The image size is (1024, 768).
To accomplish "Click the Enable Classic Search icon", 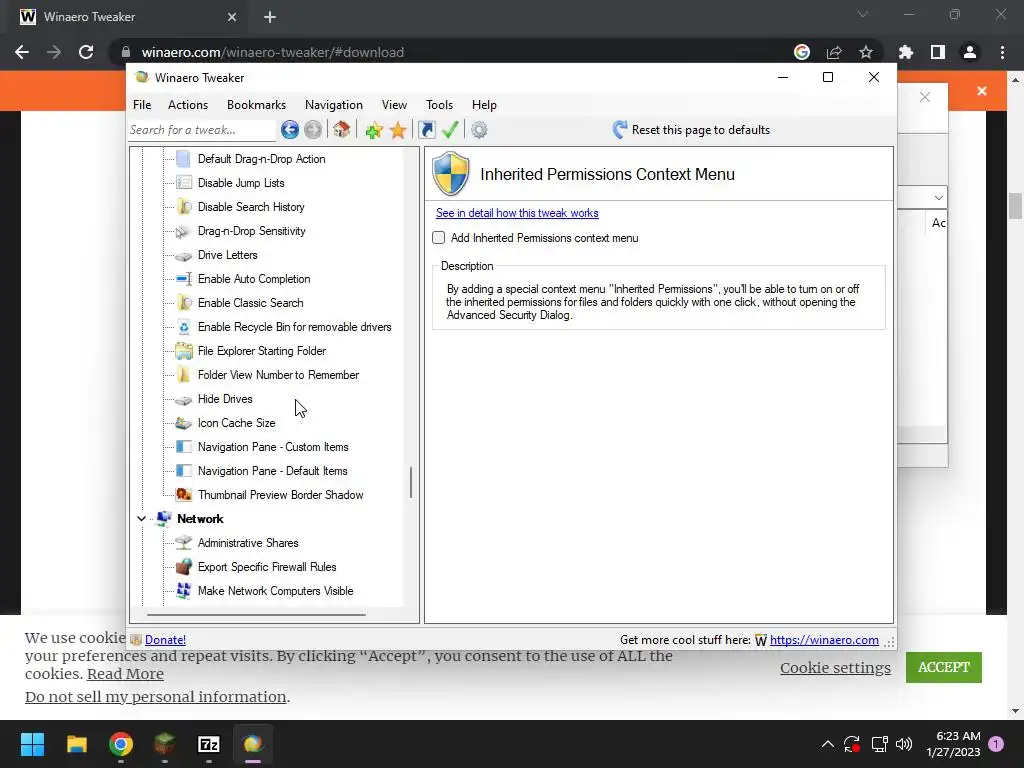I will (184, 303).
